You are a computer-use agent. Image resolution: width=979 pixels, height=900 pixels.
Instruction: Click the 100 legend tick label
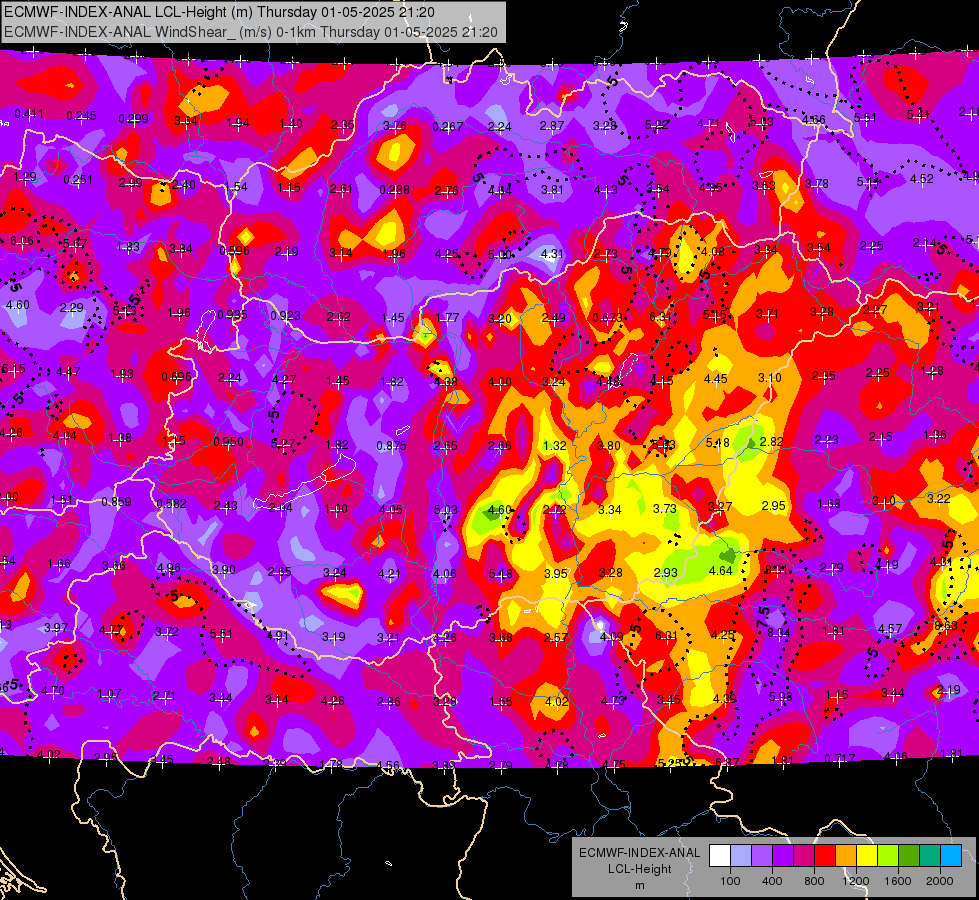(x=730, y=881)
